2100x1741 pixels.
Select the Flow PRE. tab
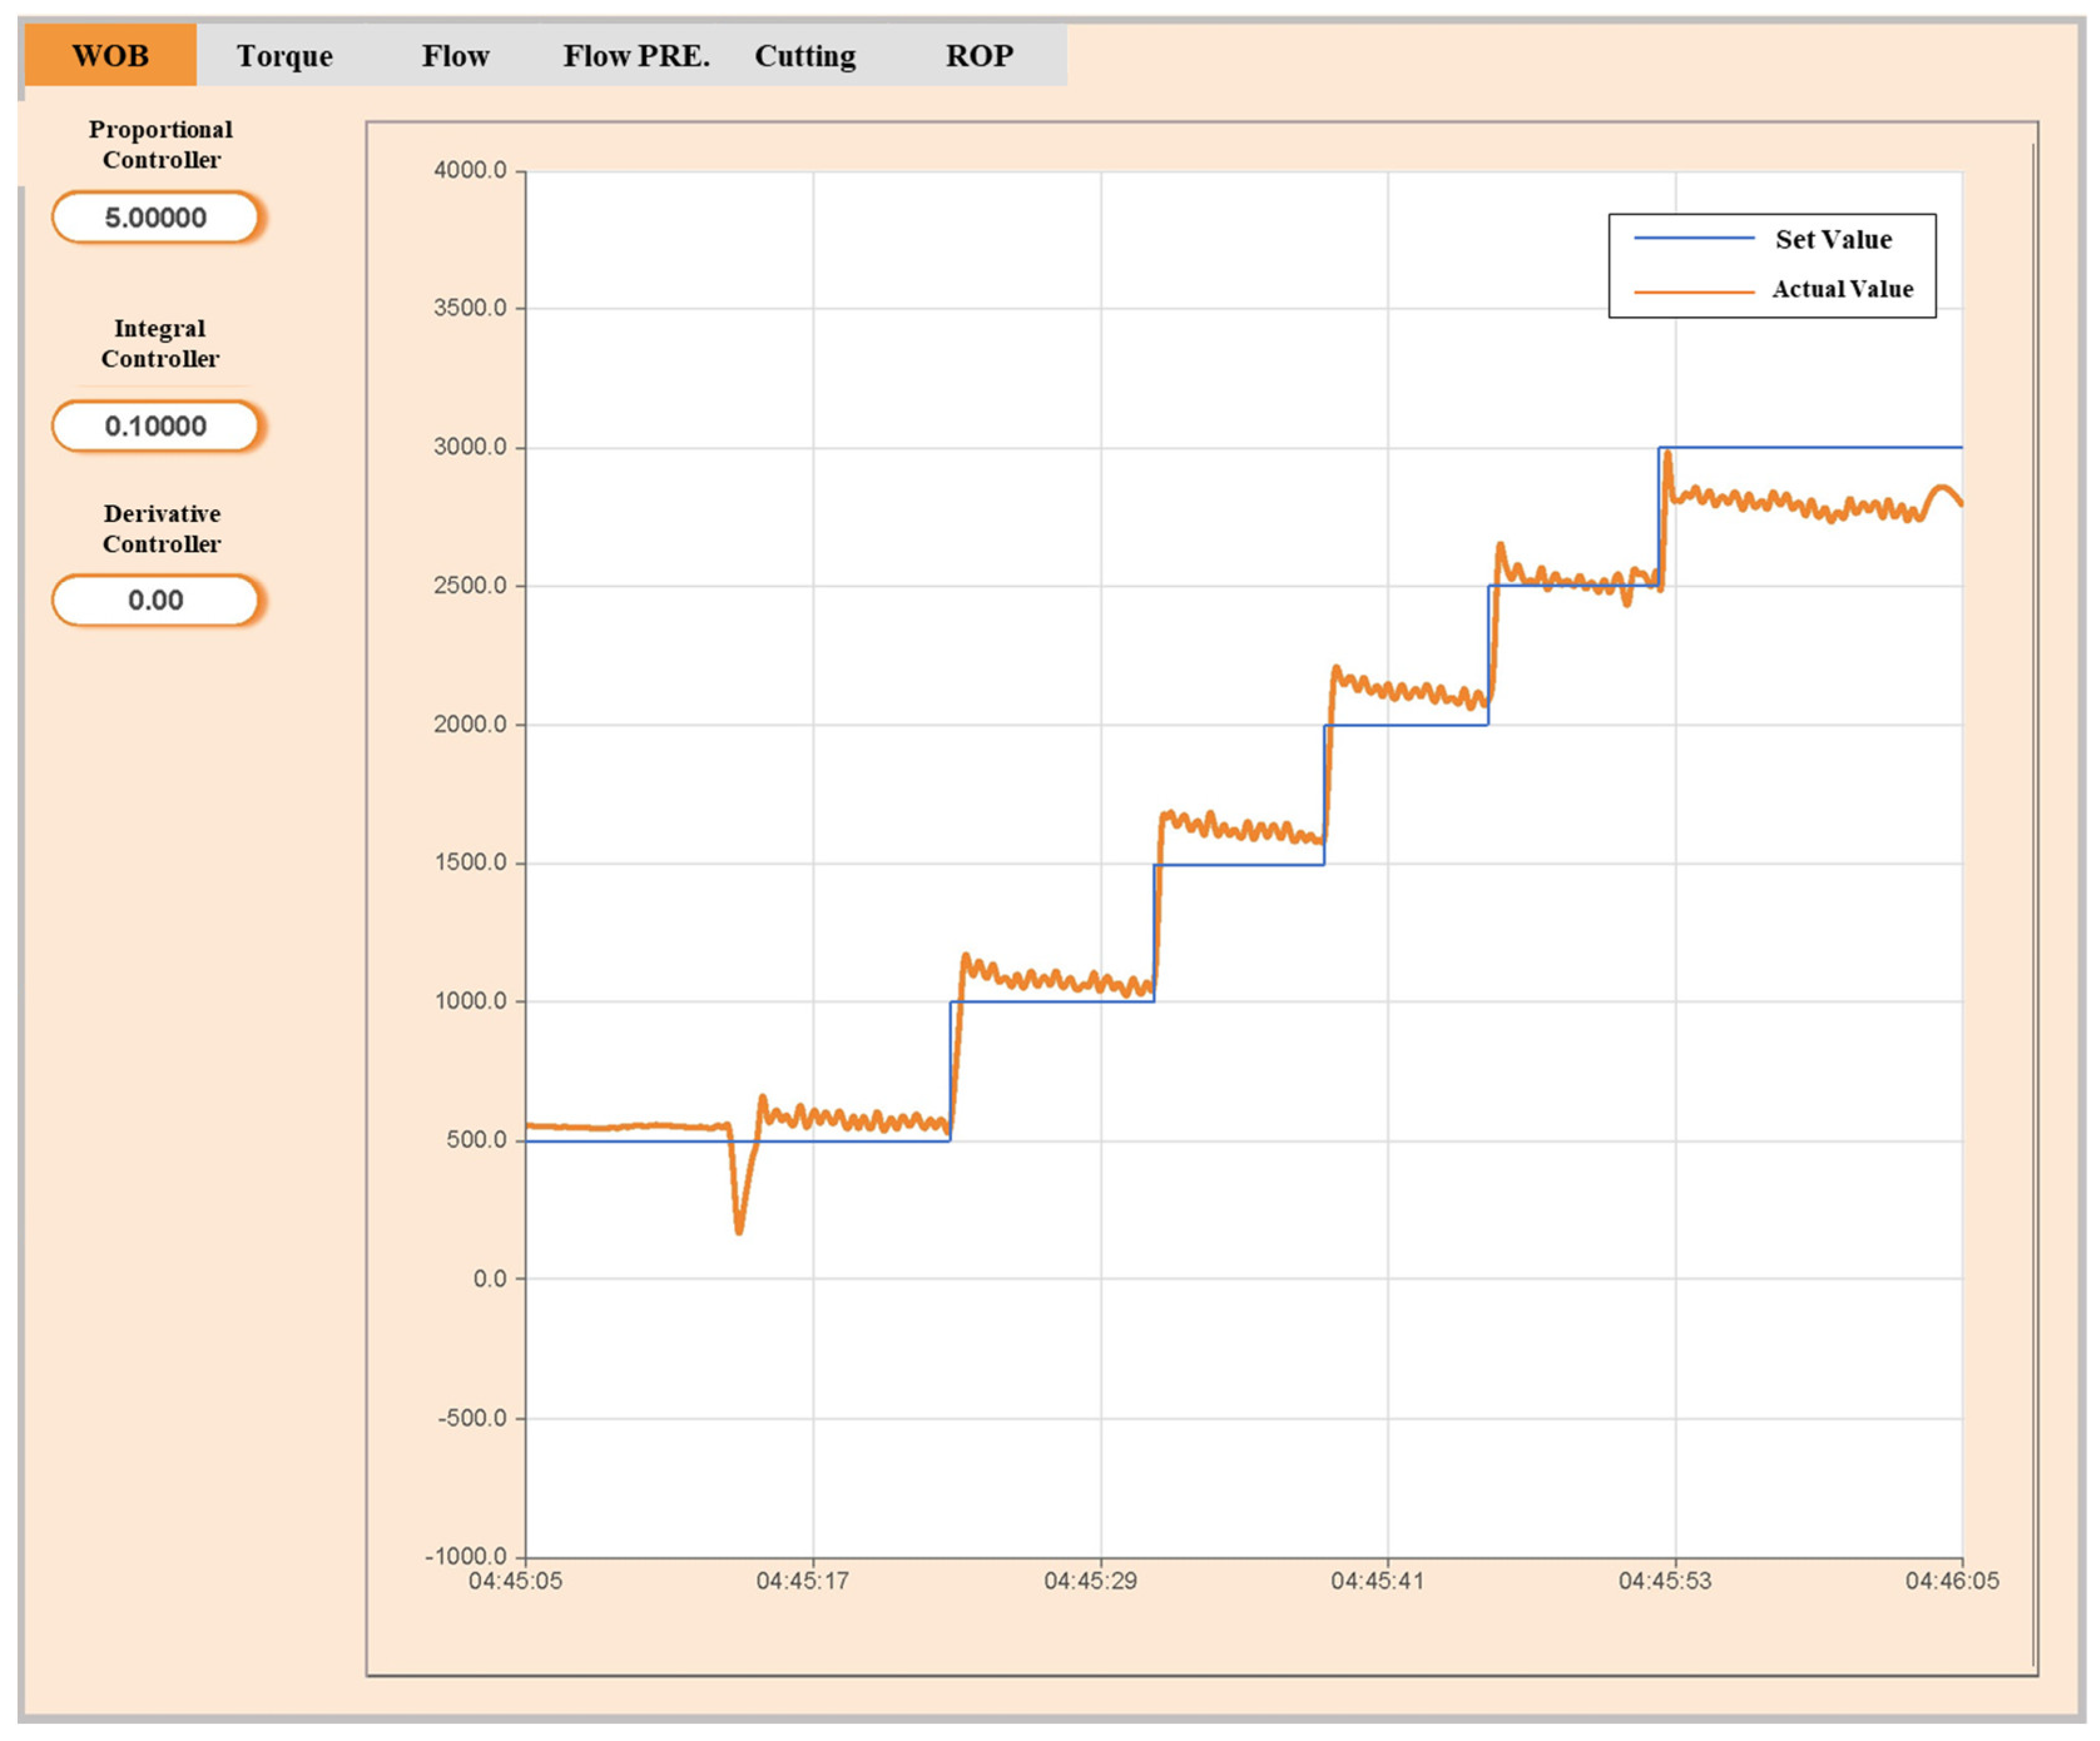(636, 56)
